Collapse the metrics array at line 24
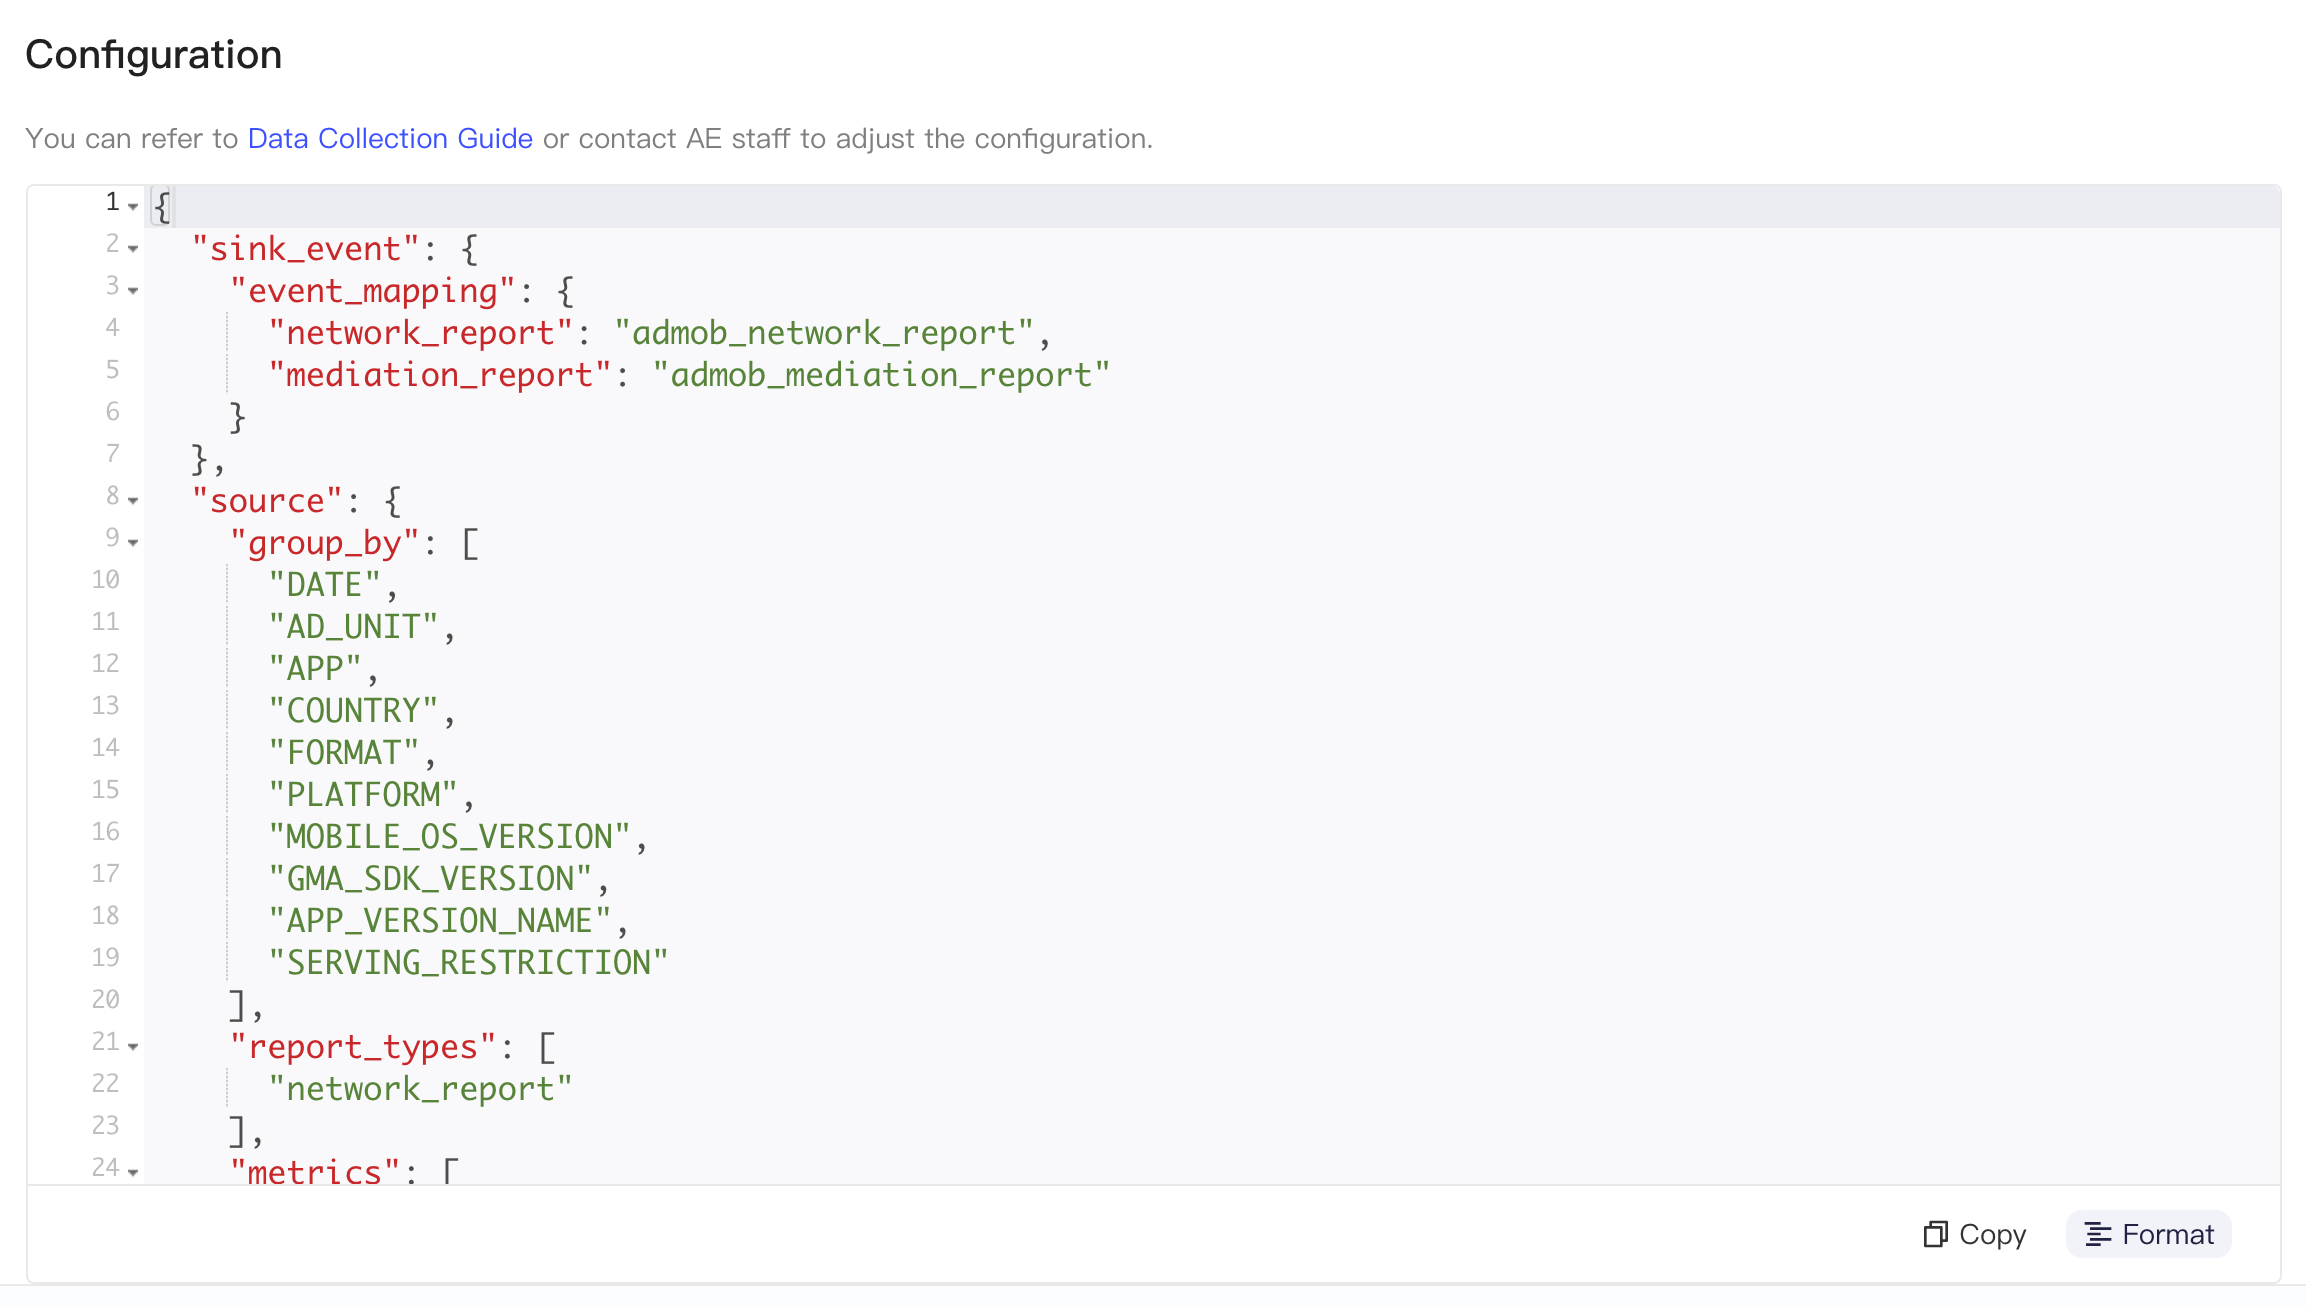 click(133, 1172)
